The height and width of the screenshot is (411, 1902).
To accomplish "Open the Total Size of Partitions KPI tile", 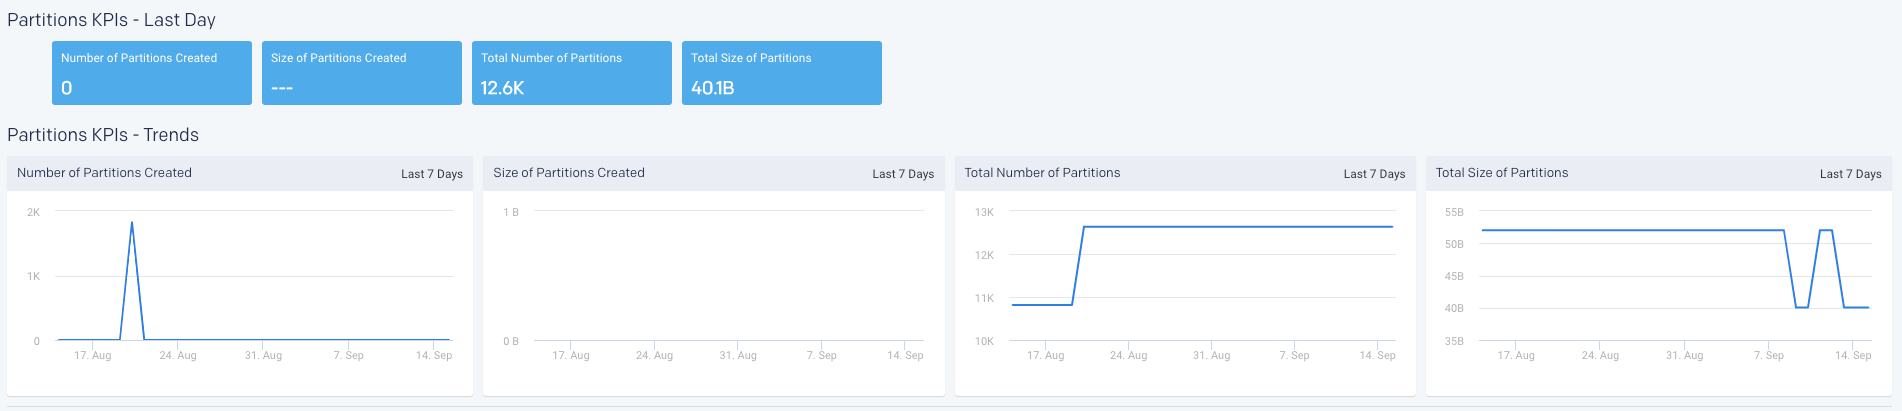I will (x=782, y=73).
